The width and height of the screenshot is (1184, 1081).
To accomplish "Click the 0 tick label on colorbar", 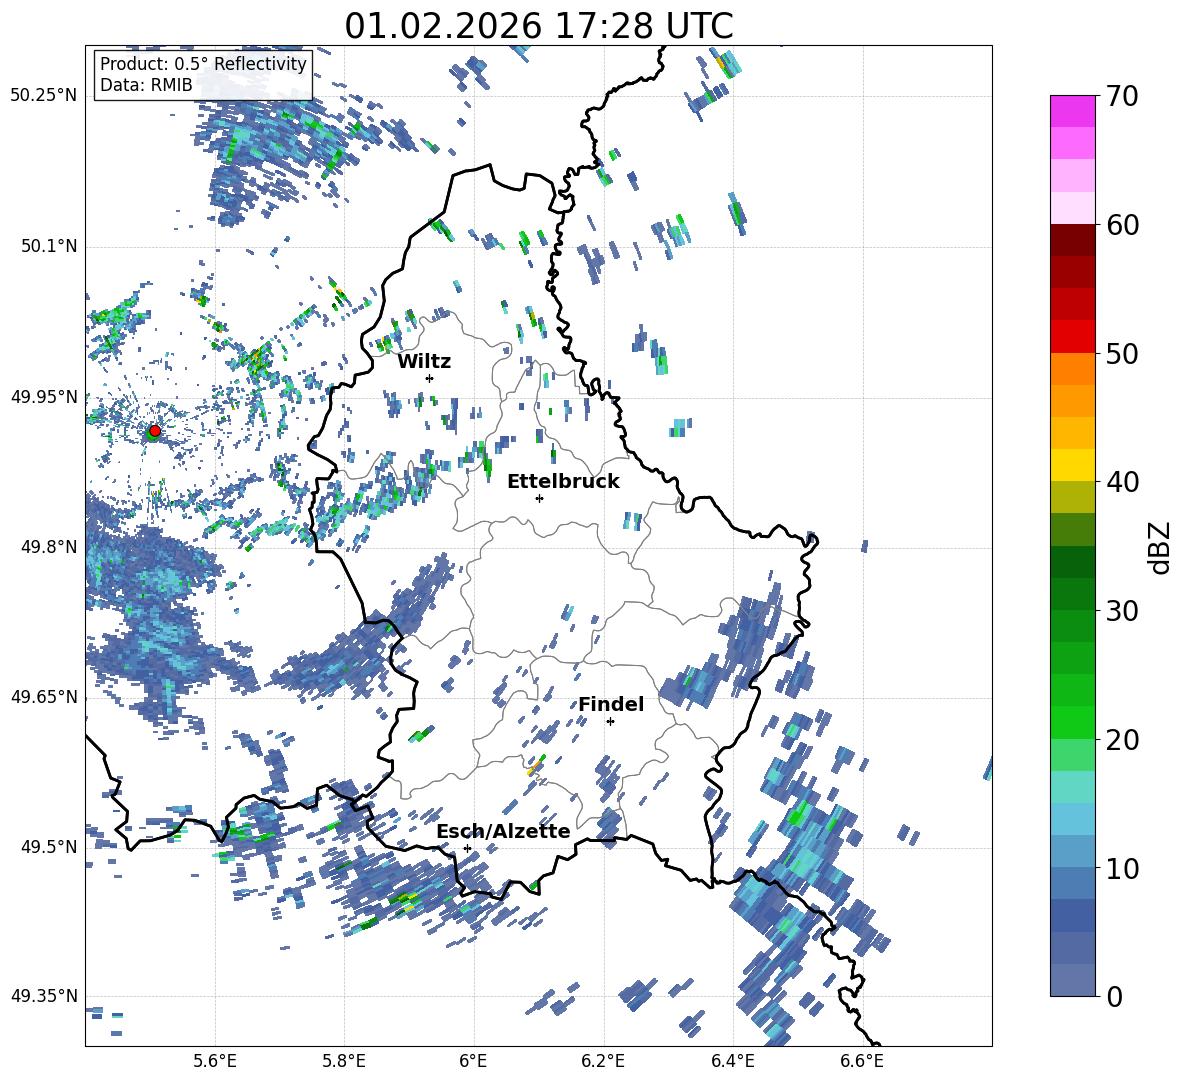I will (1114, 996).
